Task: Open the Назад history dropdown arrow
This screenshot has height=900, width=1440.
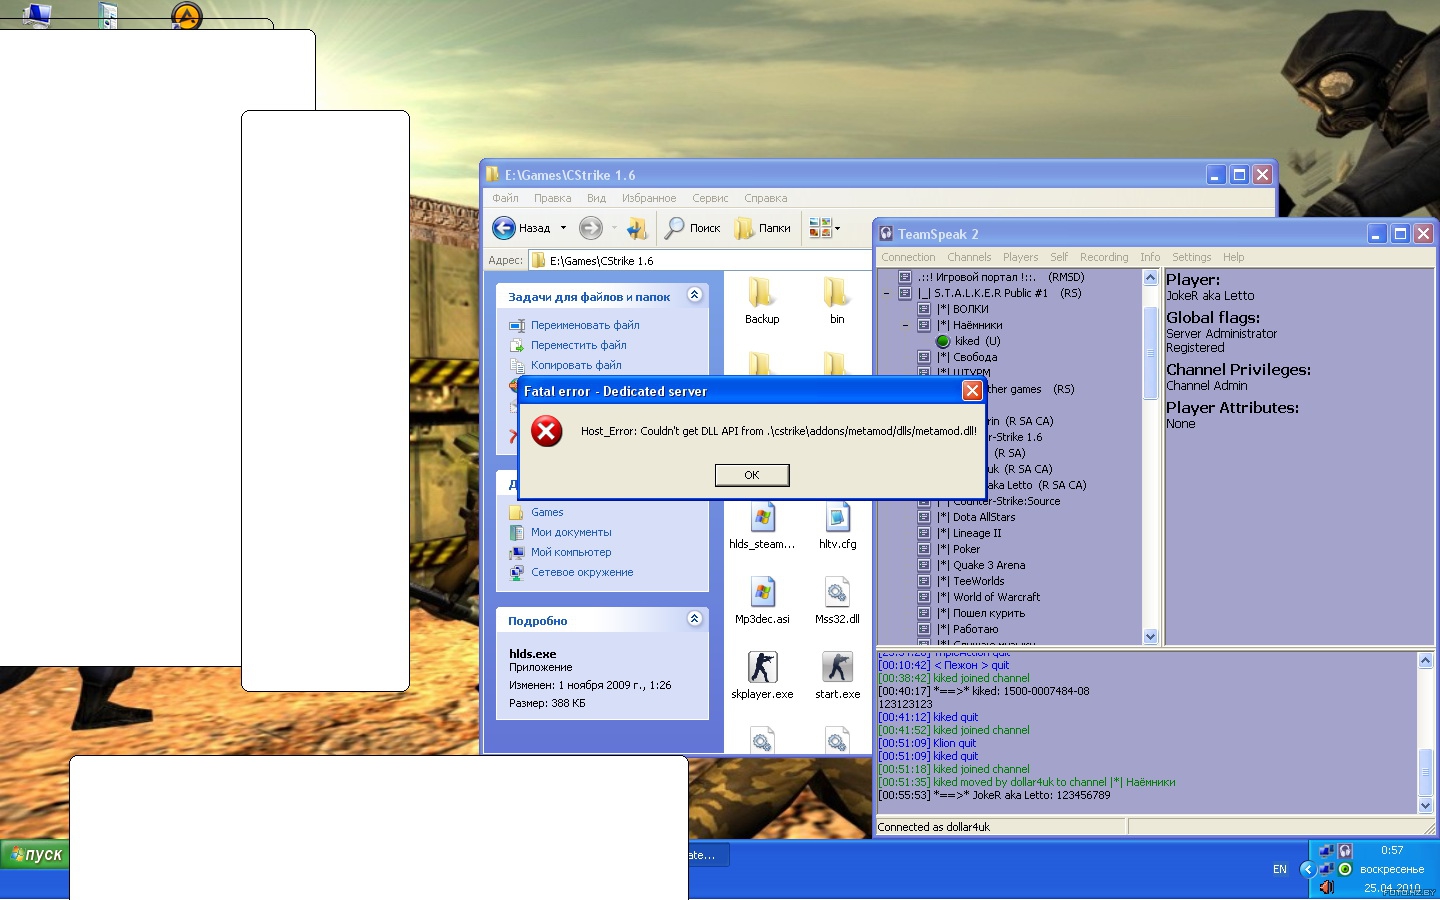Action: [563, 228]
